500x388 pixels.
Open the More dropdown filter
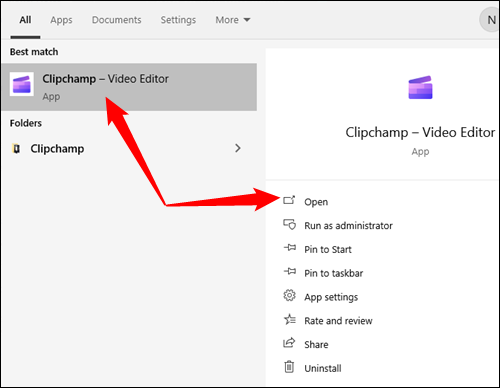click(233, 20)
